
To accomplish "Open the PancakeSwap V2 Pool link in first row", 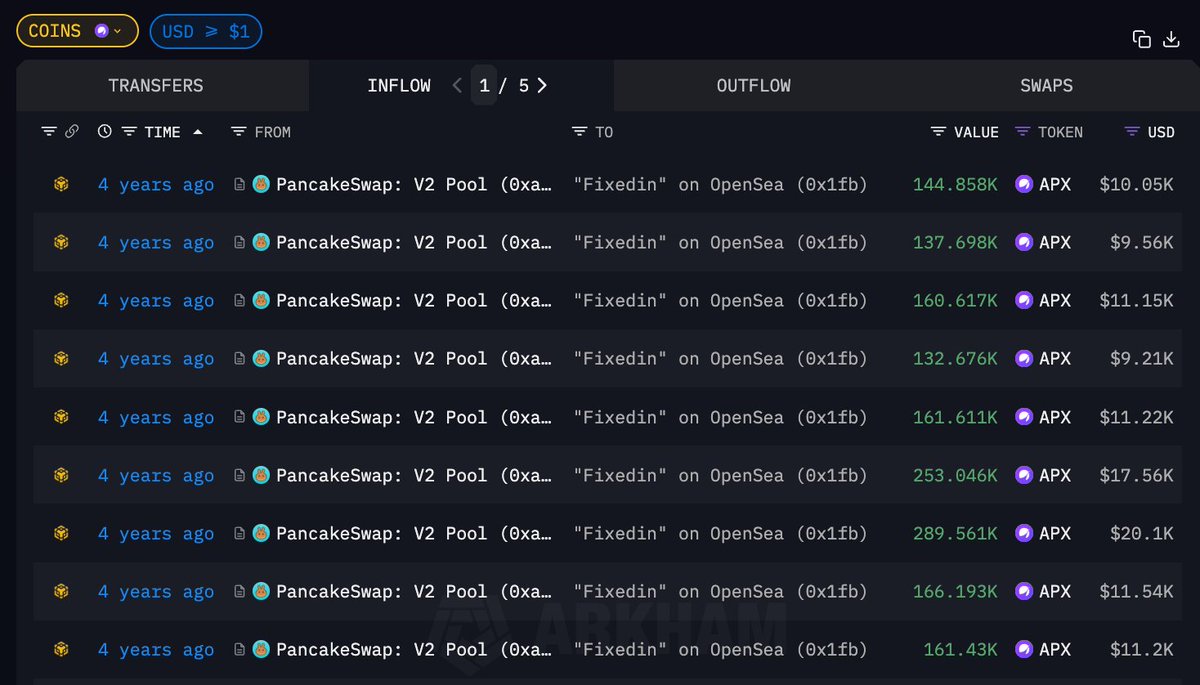I will click(412, 184).
